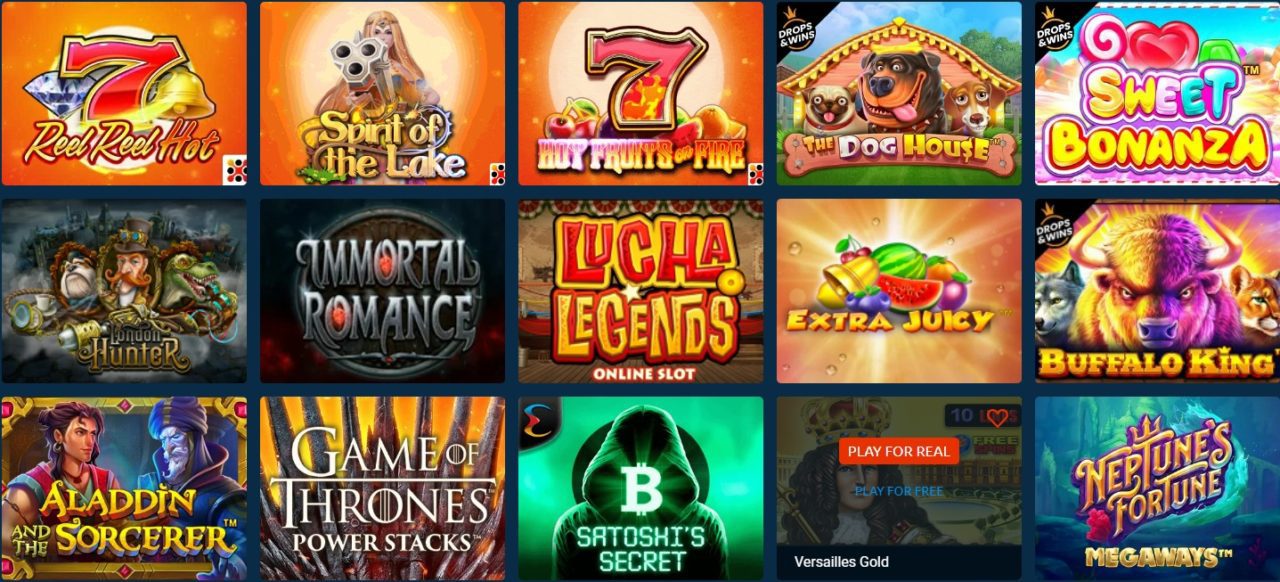The height and width of the screenshot is (582, 1280).
Task: Select Neptune's Fortune Megaways game
Action: tap(1157, 489)
